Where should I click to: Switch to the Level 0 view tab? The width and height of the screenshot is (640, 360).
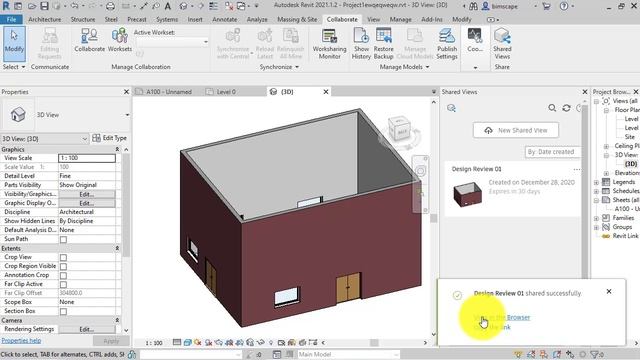[x=226, y=92]
